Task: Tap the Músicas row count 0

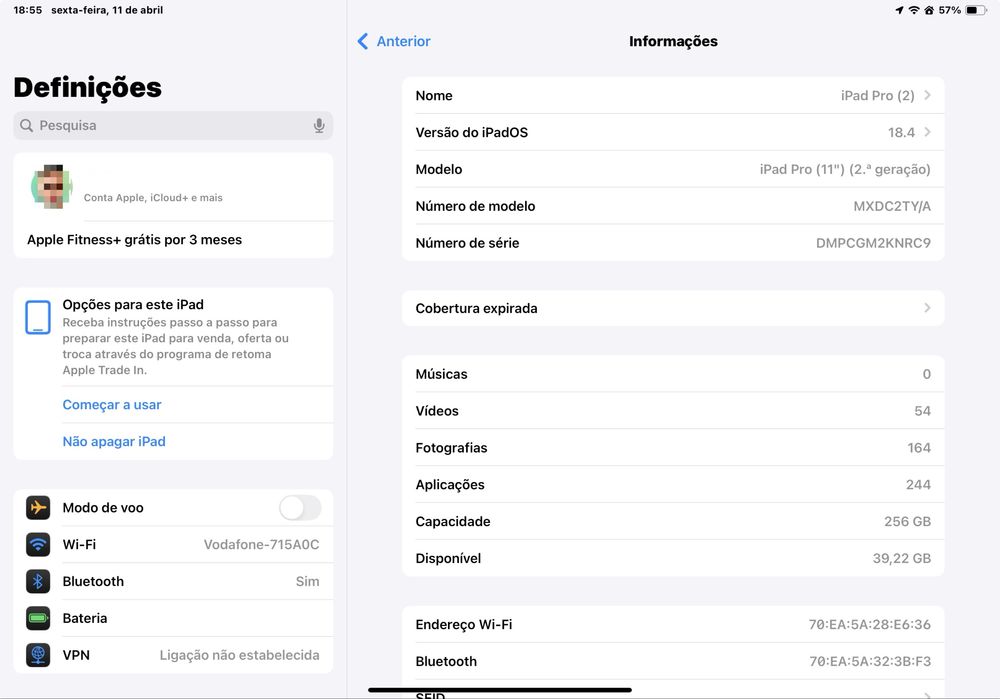Action: [927, 374]
